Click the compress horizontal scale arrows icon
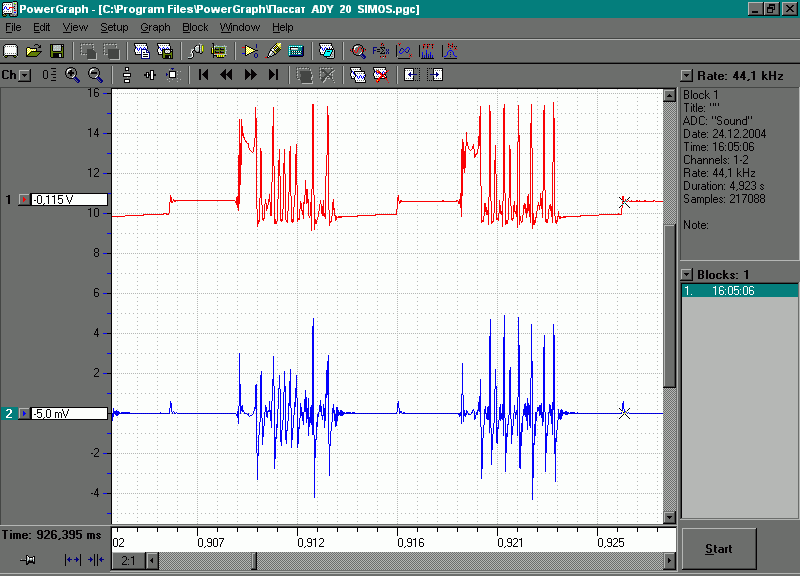Screen dimensions: 800x576 click(95, 560)
